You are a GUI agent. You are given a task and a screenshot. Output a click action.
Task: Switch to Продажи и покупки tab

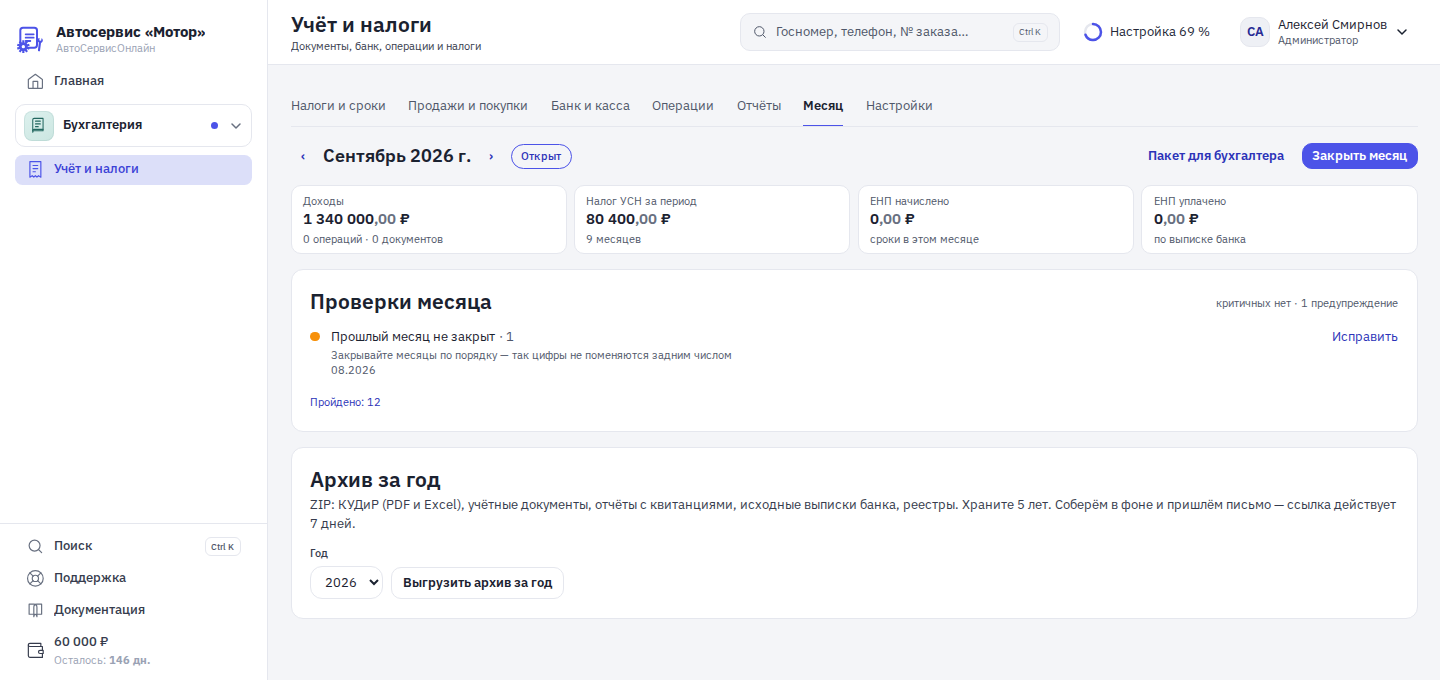tap(468, 106)
